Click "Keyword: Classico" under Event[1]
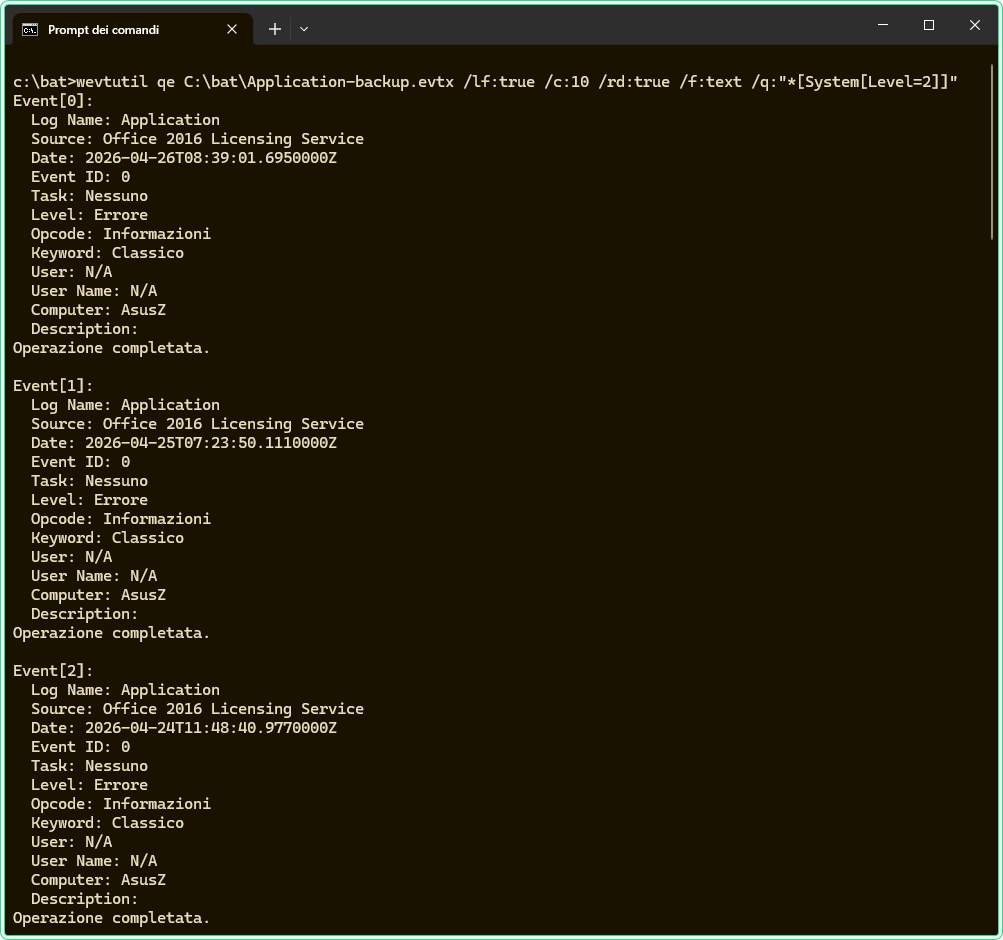The width and height of the screenshot is (1003, 940). tap(107, 538)
